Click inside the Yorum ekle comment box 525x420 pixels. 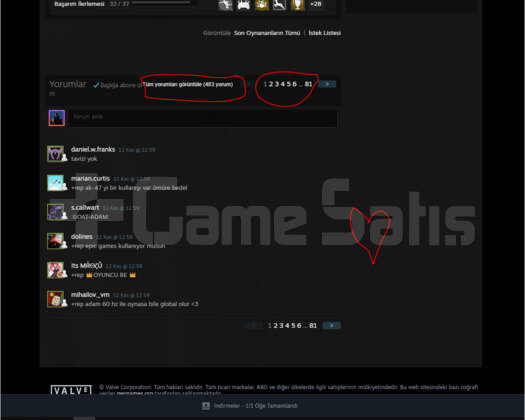click(203, 118)
